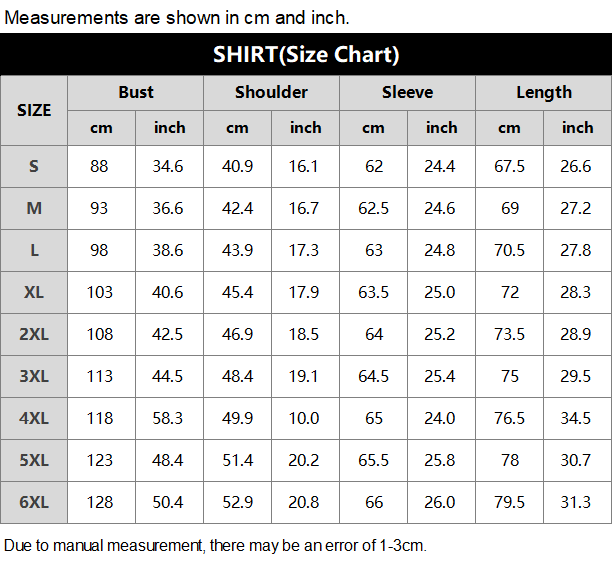Click the 3XL sleeve value 64.5

pyautogui.click(x=373, y=376)
